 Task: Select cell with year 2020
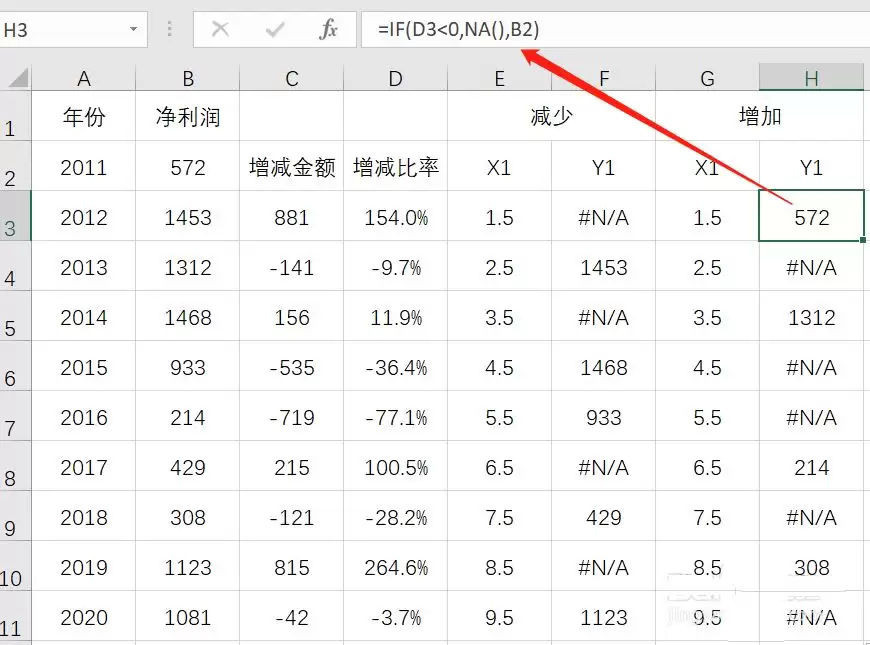coord(84,617)
